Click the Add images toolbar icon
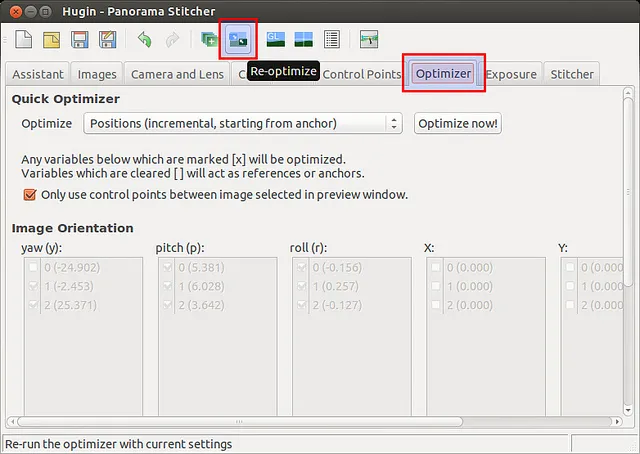 209,40
